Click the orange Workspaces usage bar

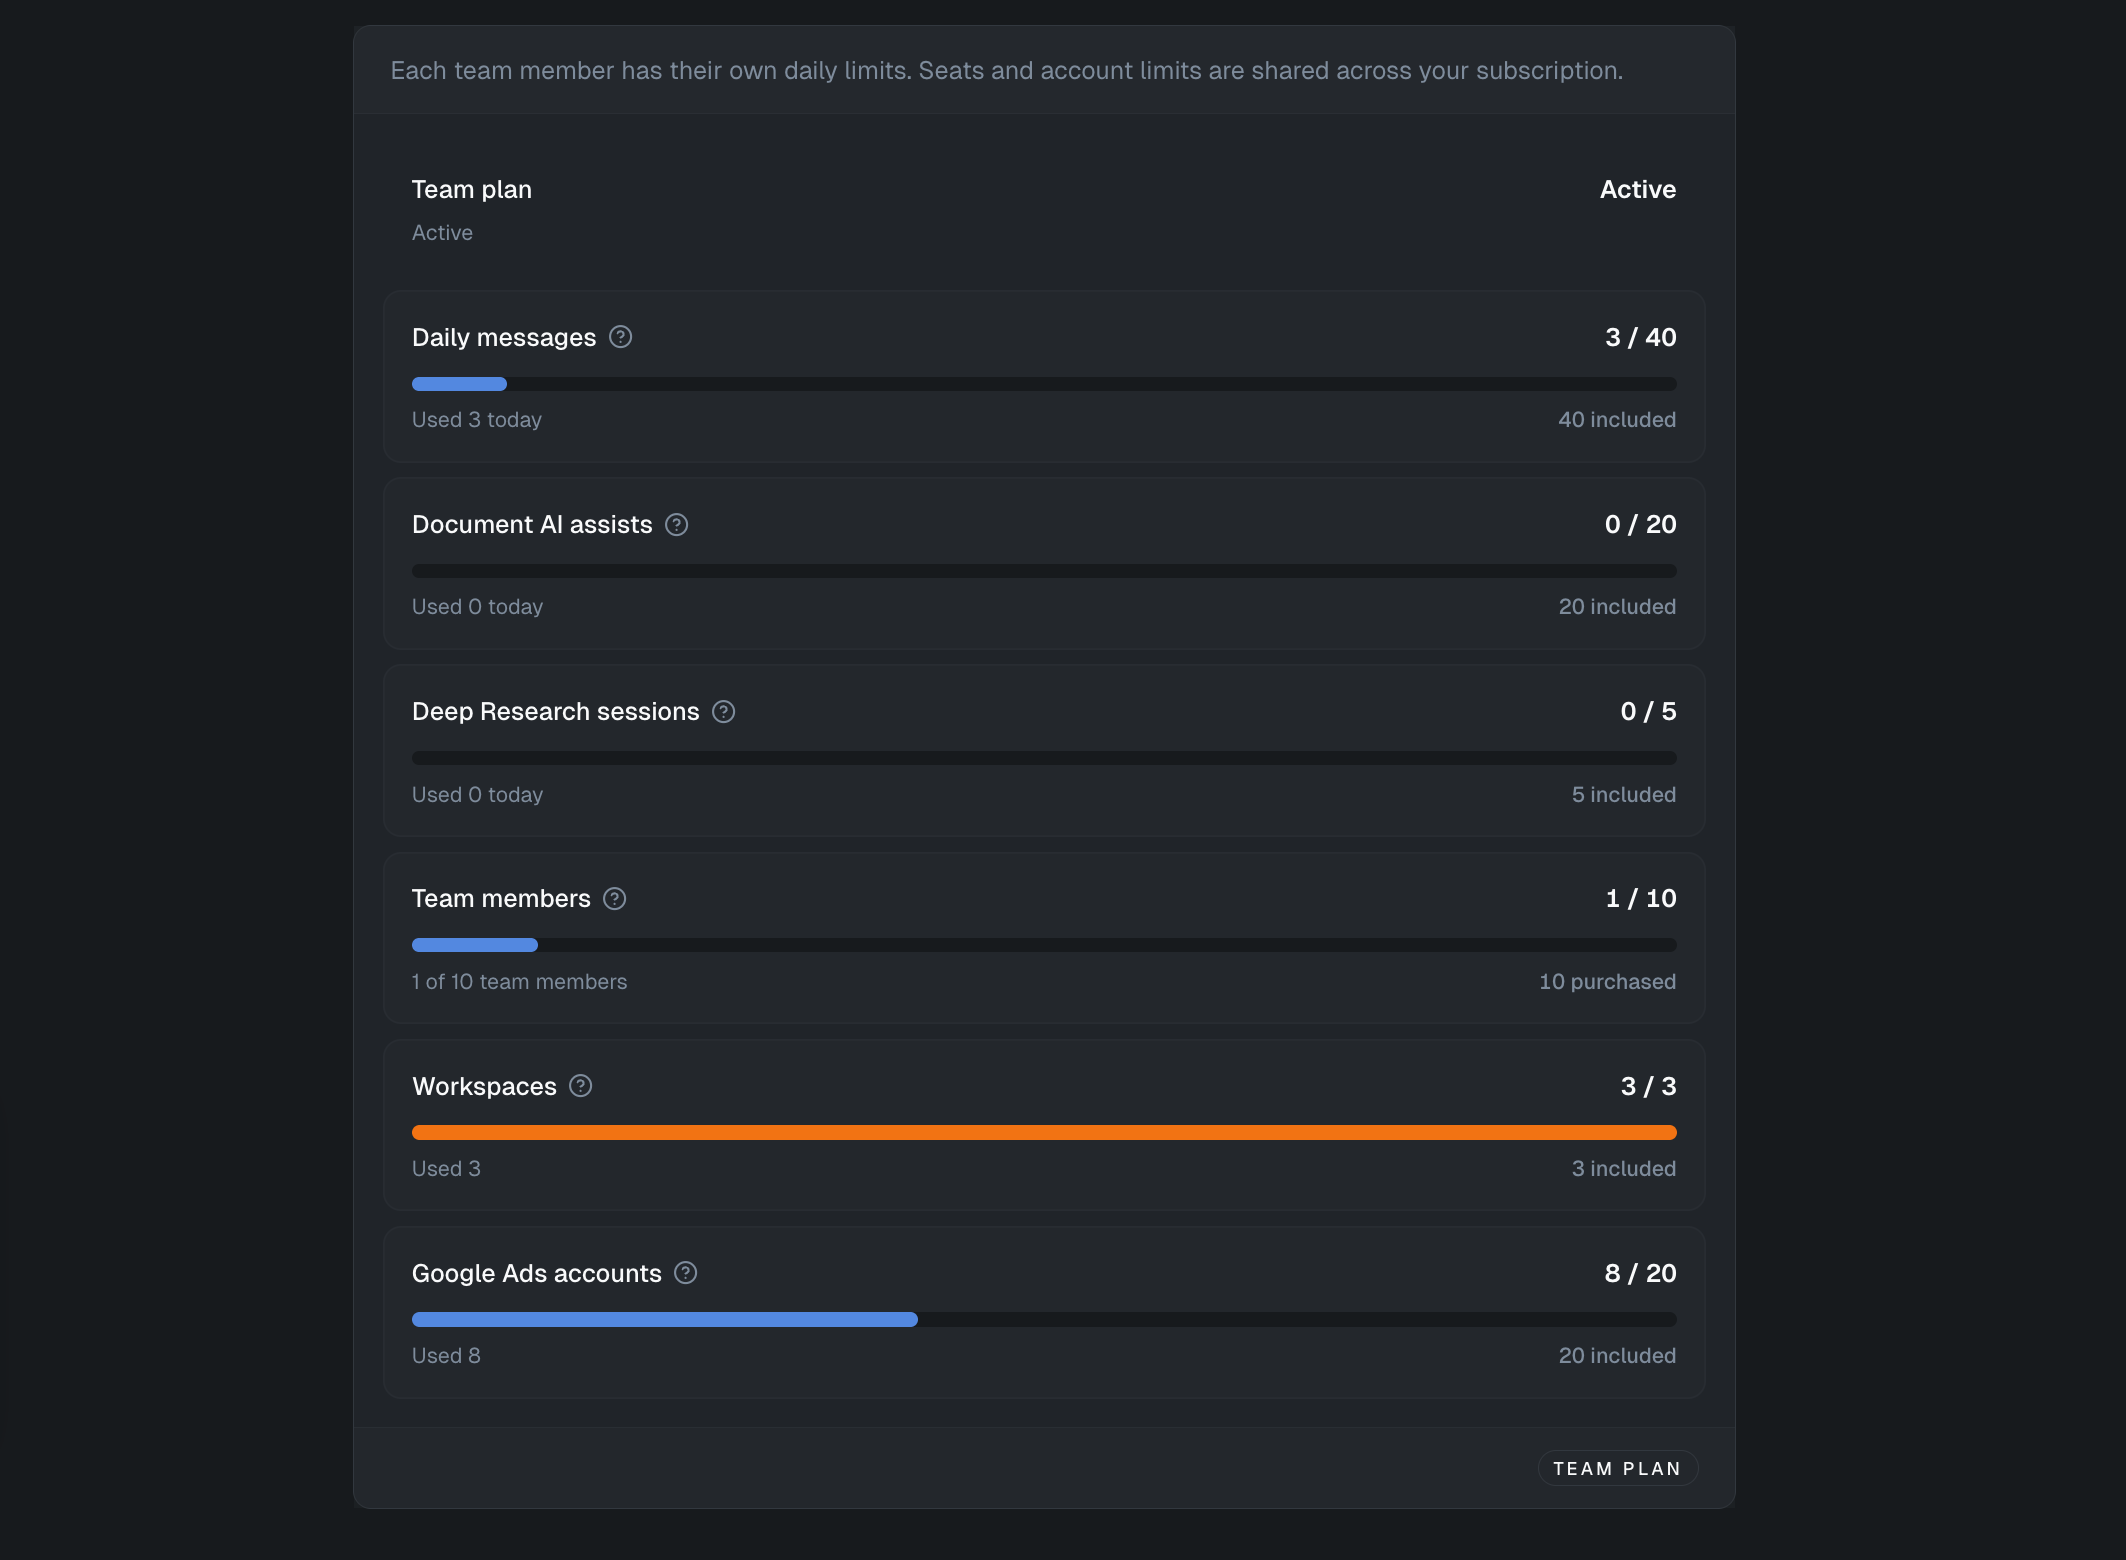pos(1043,1133)
